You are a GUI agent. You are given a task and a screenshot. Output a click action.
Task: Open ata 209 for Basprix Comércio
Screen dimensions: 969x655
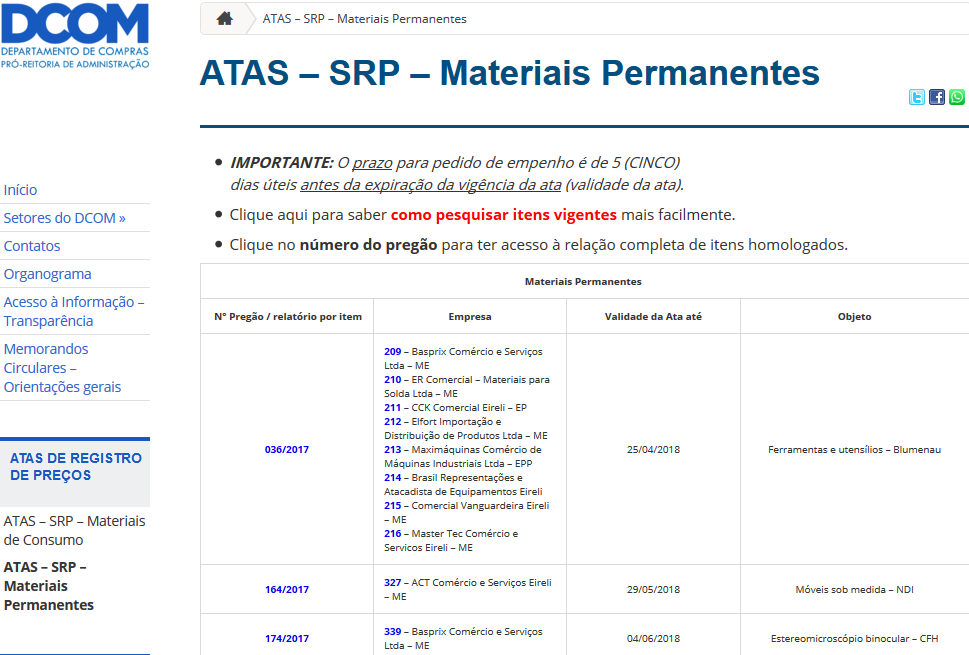[x=392, y=352]
